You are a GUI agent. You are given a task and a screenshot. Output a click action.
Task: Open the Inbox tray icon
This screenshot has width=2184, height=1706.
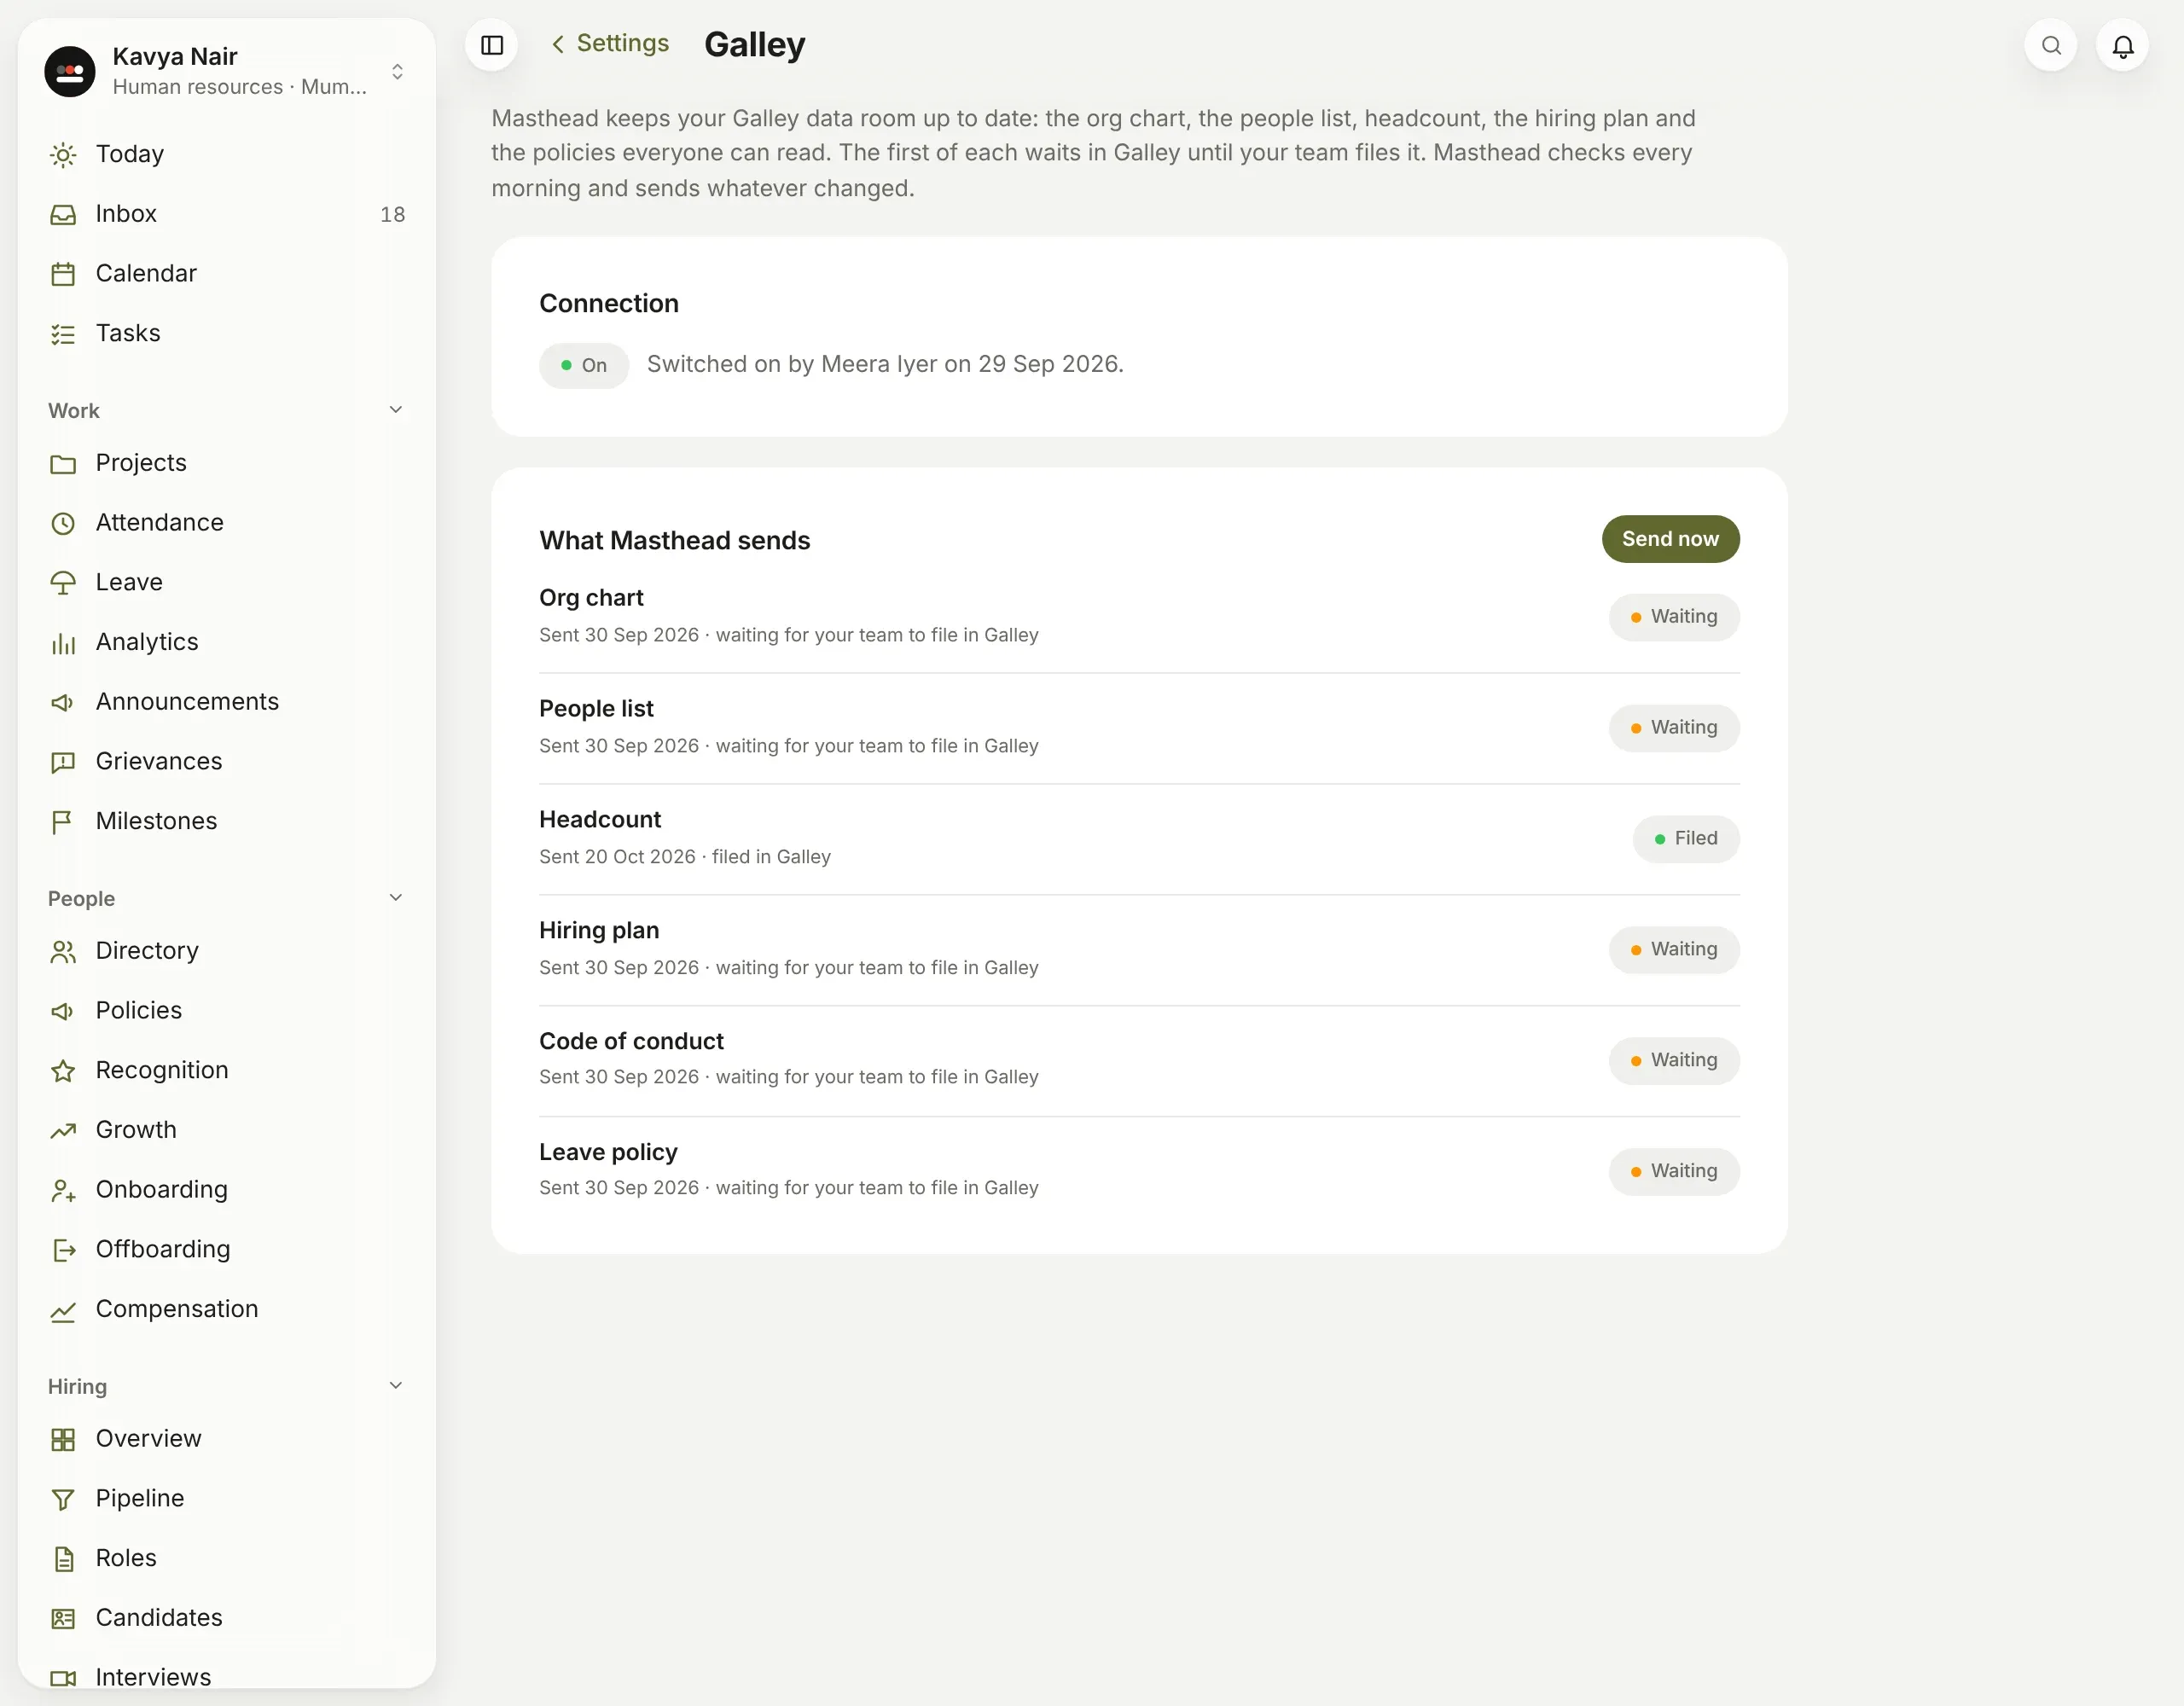coord(63,215)
